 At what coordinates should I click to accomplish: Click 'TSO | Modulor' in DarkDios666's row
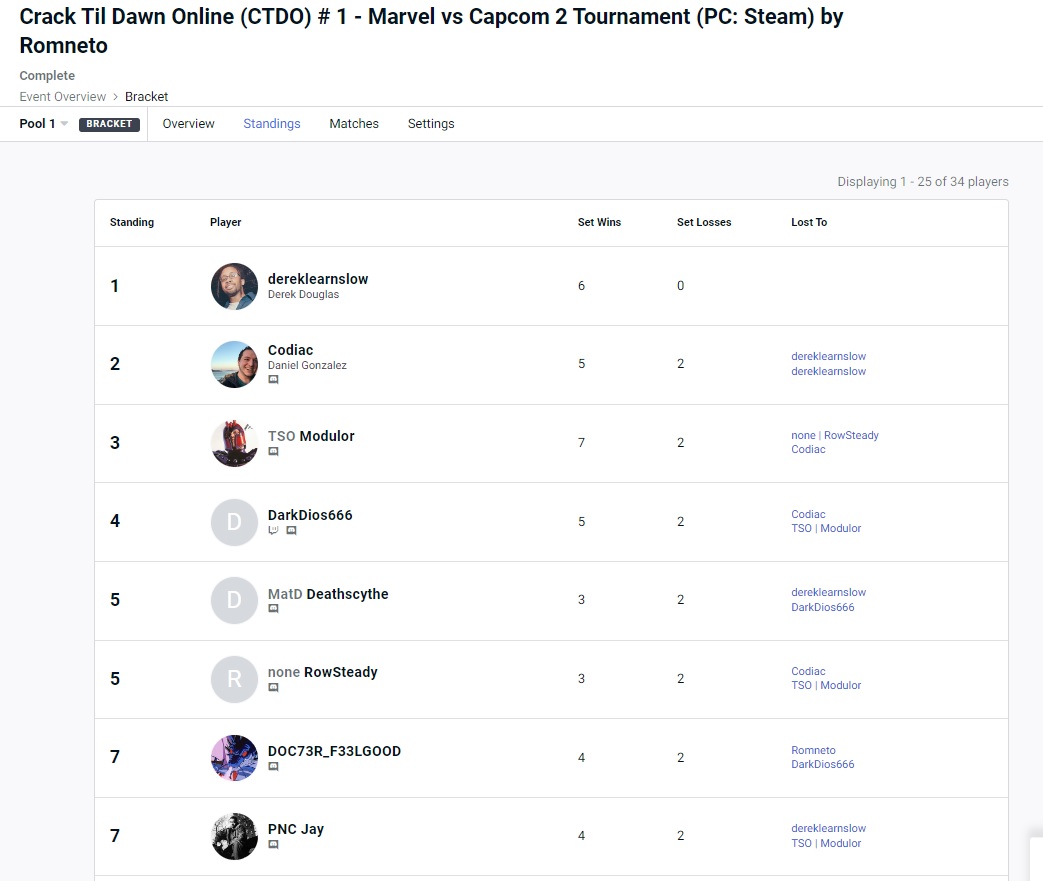(826, 528)
